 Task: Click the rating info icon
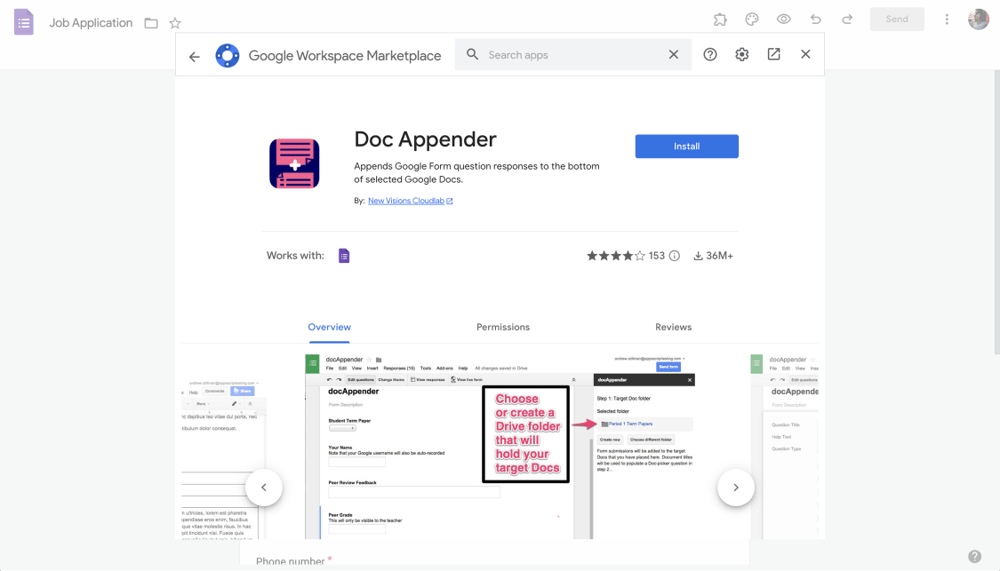674,256
